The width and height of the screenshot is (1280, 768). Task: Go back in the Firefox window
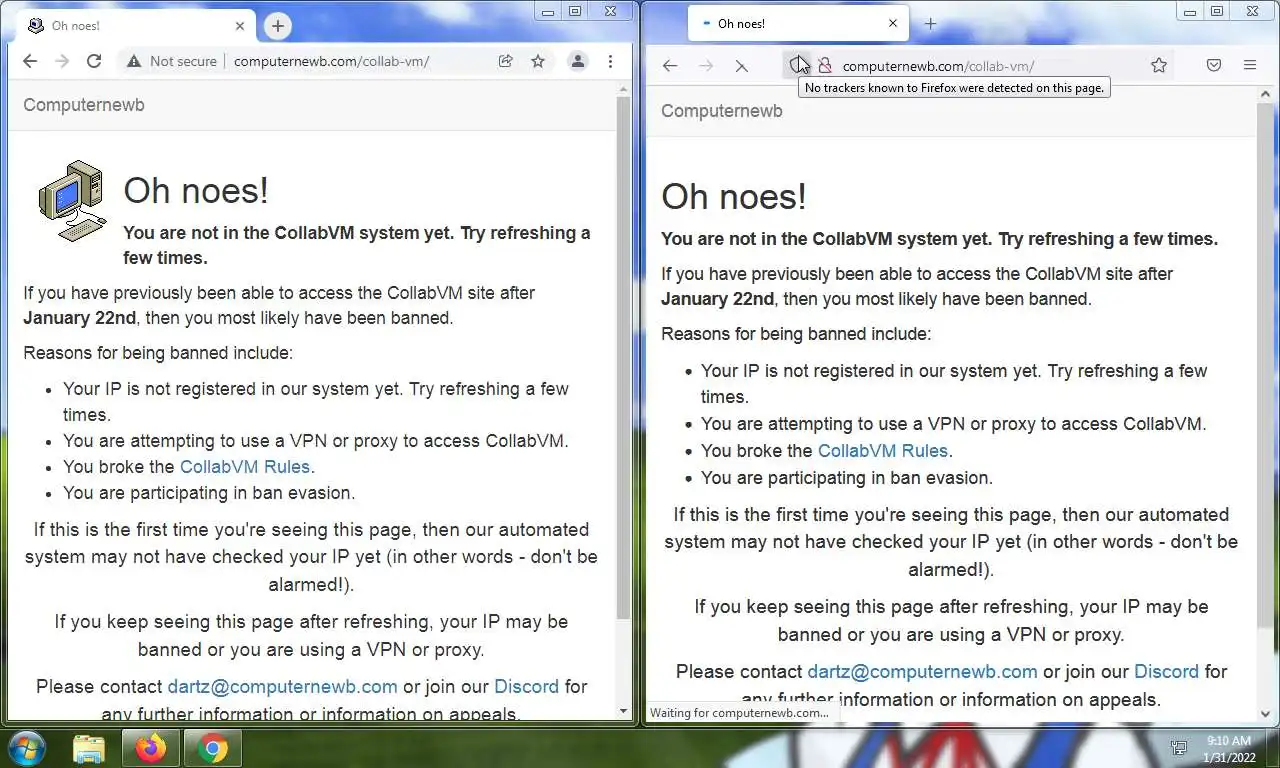click(670, 66)
